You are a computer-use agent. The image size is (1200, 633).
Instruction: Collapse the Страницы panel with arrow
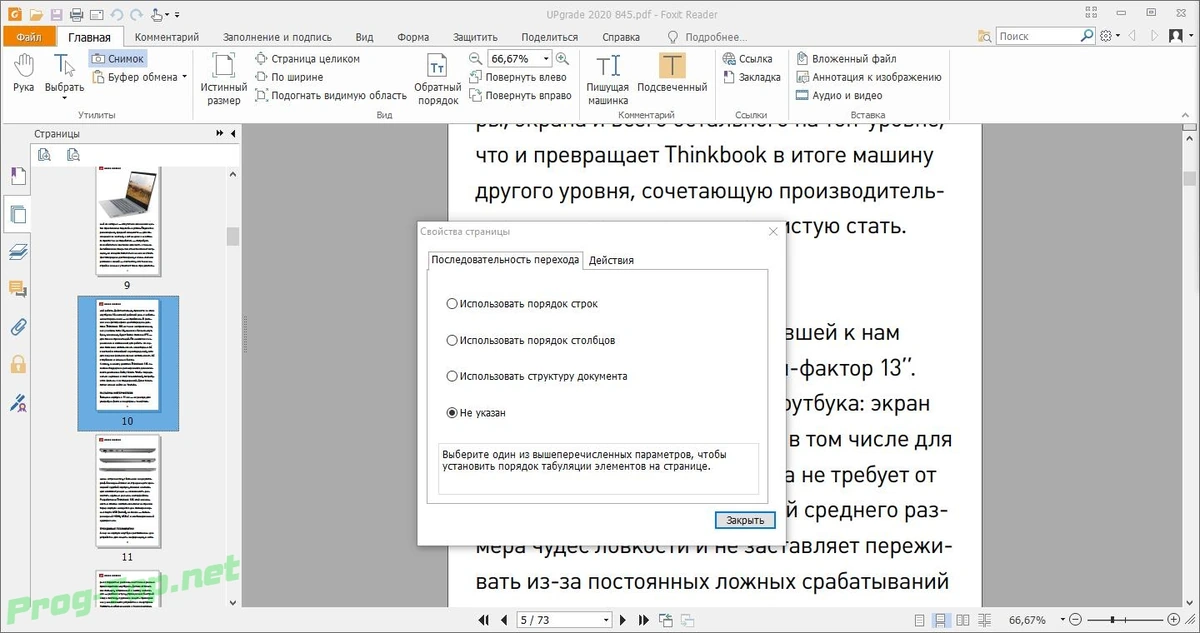point(233,134)
